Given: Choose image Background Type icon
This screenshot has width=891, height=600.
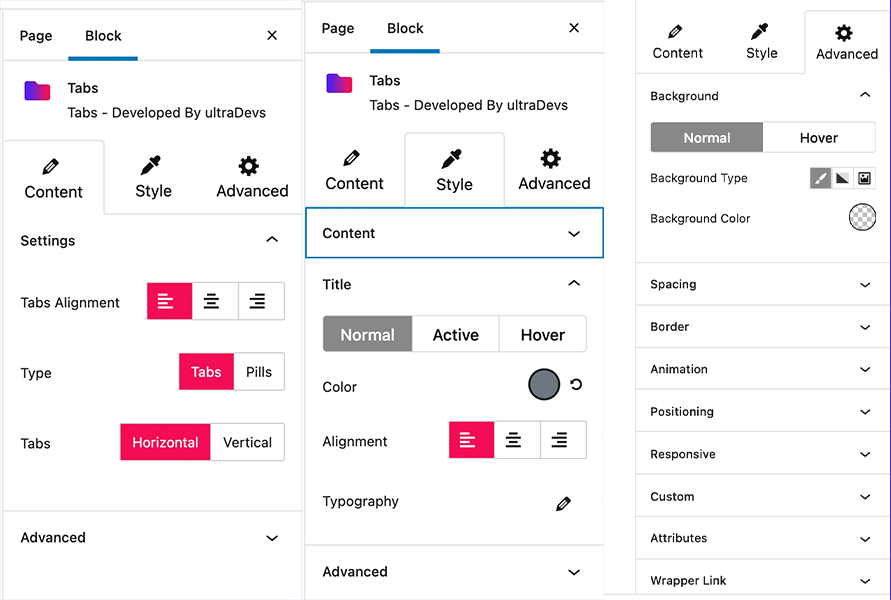Looking at the screenshot, I should click(x=864, y=178).
